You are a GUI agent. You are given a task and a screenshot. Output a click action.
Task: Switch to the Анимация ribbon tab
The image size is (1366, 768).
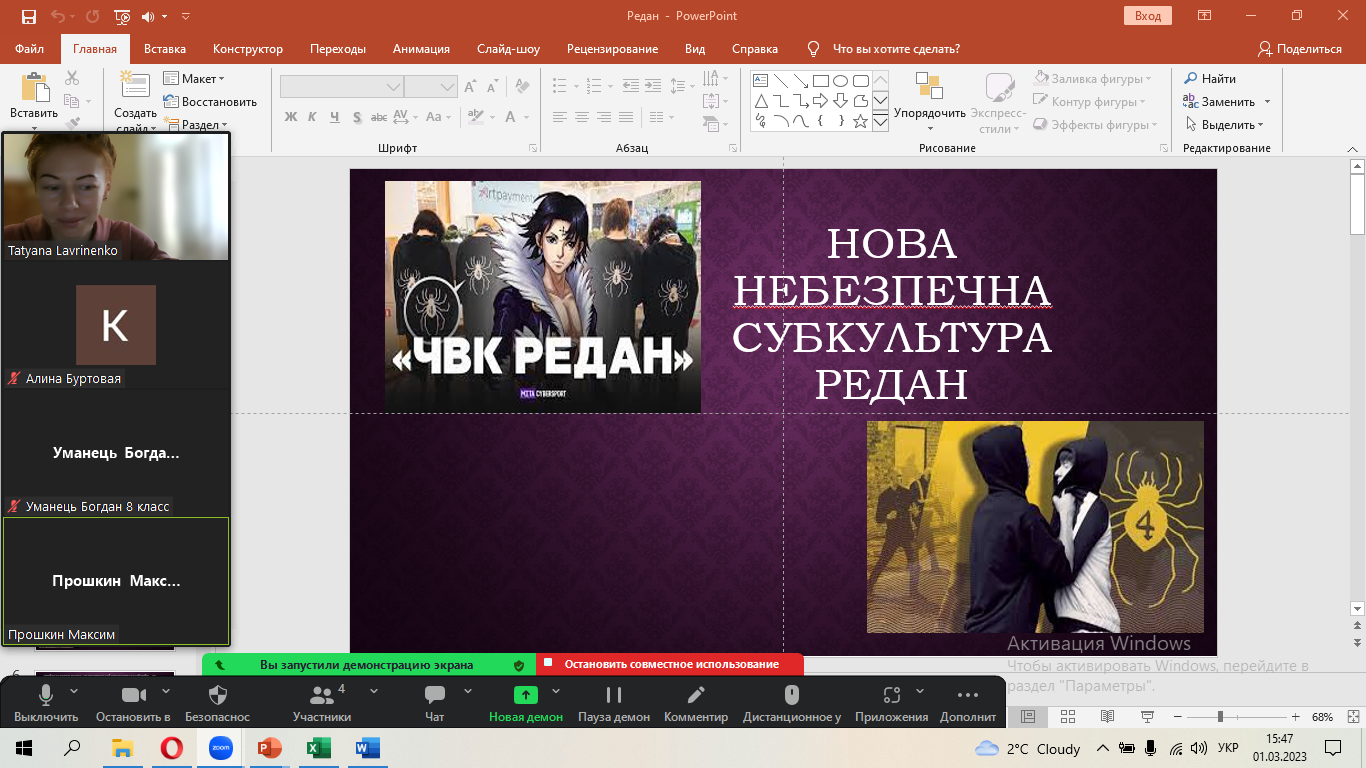coord(421,49)
